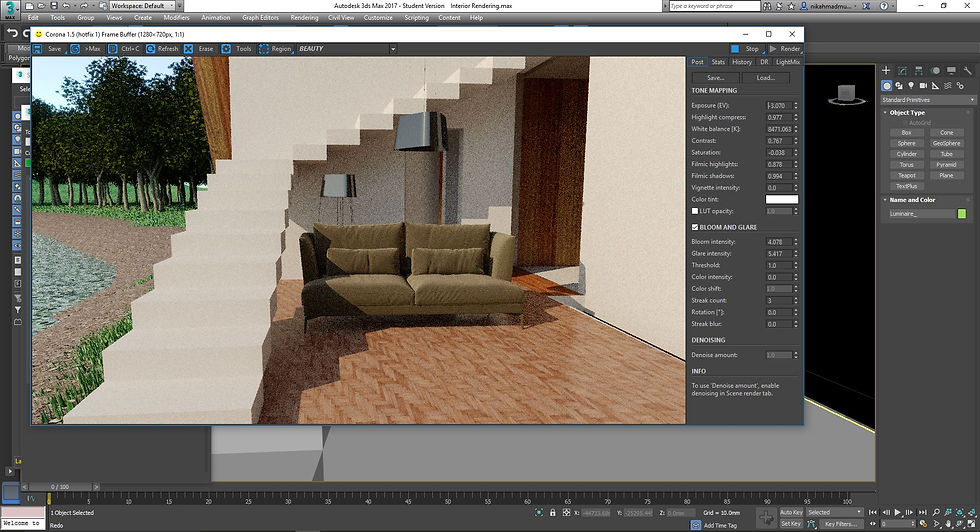Click the Erase icon in frame buffer toolbar
Viewport: 980px width, 532px height.
point(188,49)
